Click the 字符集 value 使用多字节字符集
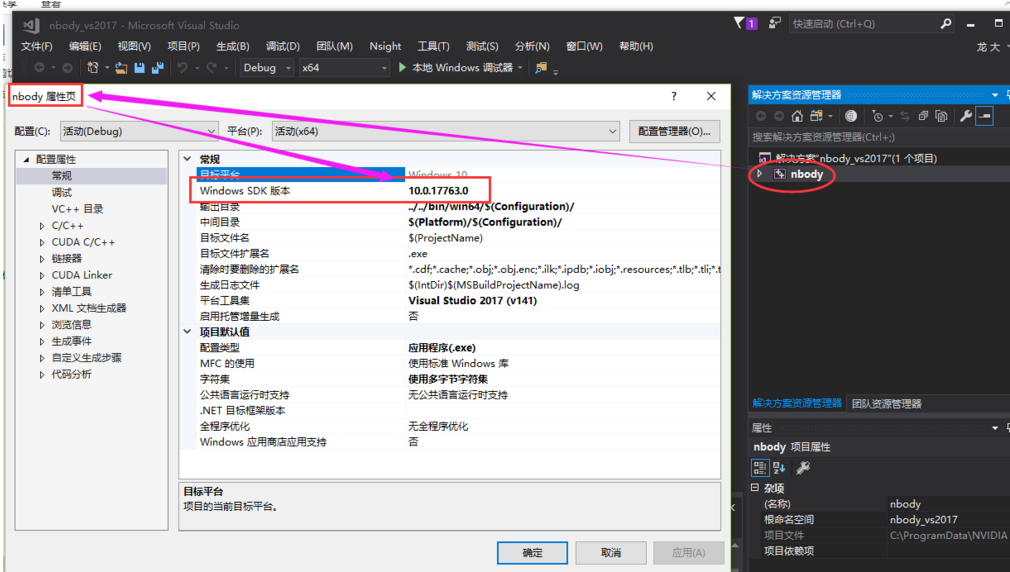The height and width of the screenshot is (572, 1010). click(448, 379)
